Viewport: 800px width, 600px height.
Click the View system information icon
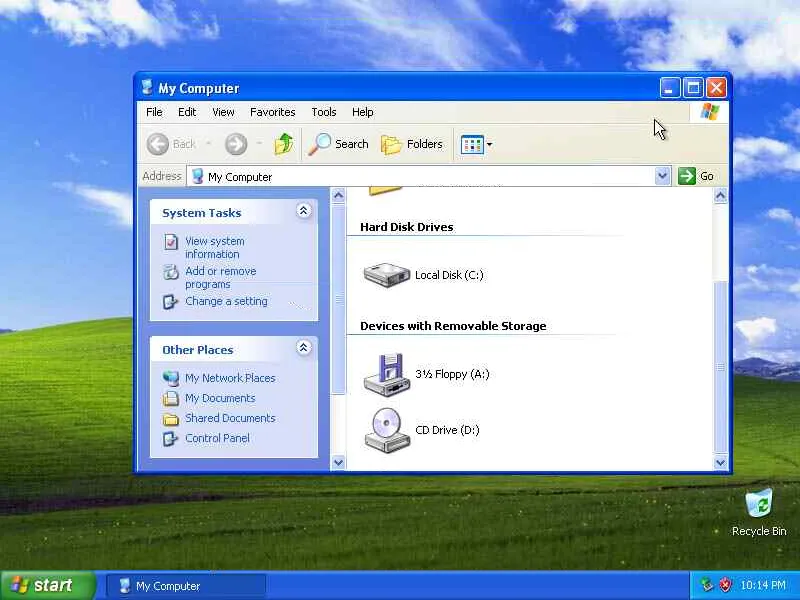pyautogui.click(x=171, y=241)
